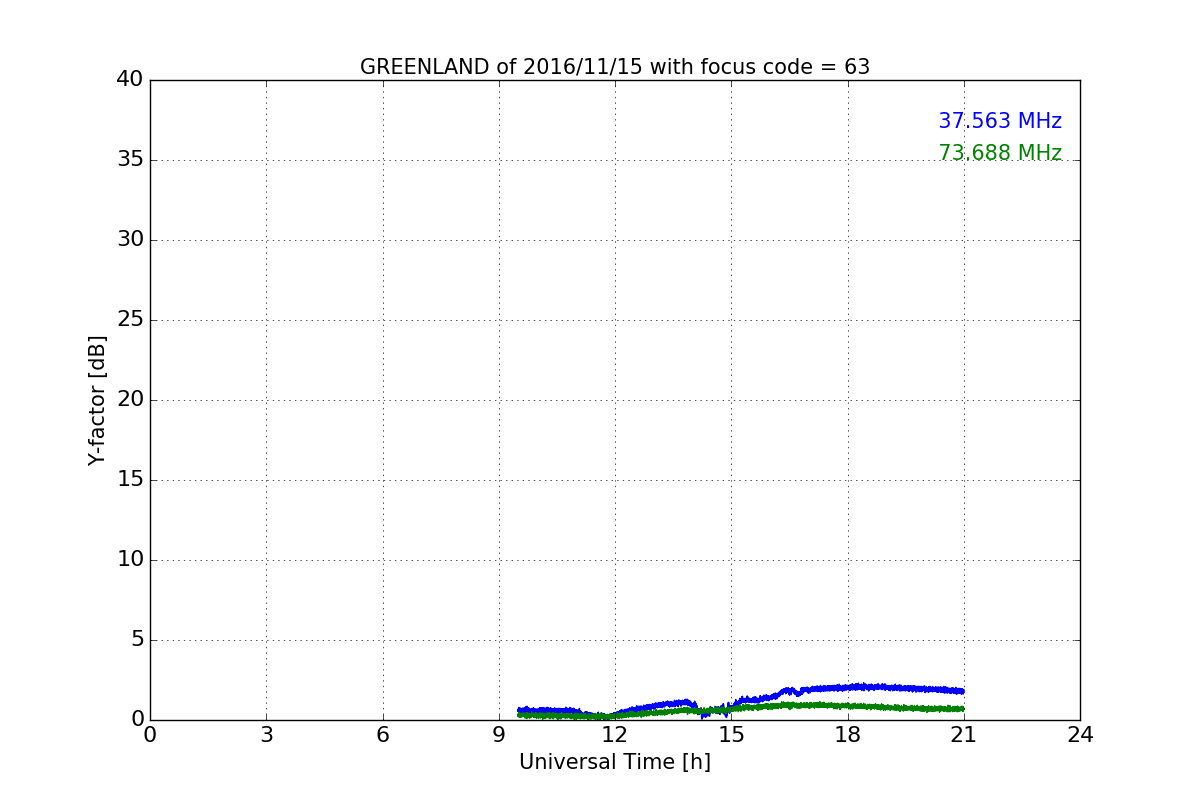Image resolution: width=1200 pixels, height=800 pixels.
Task: Click x-axis tick label 6
Action: coord(383,735)
